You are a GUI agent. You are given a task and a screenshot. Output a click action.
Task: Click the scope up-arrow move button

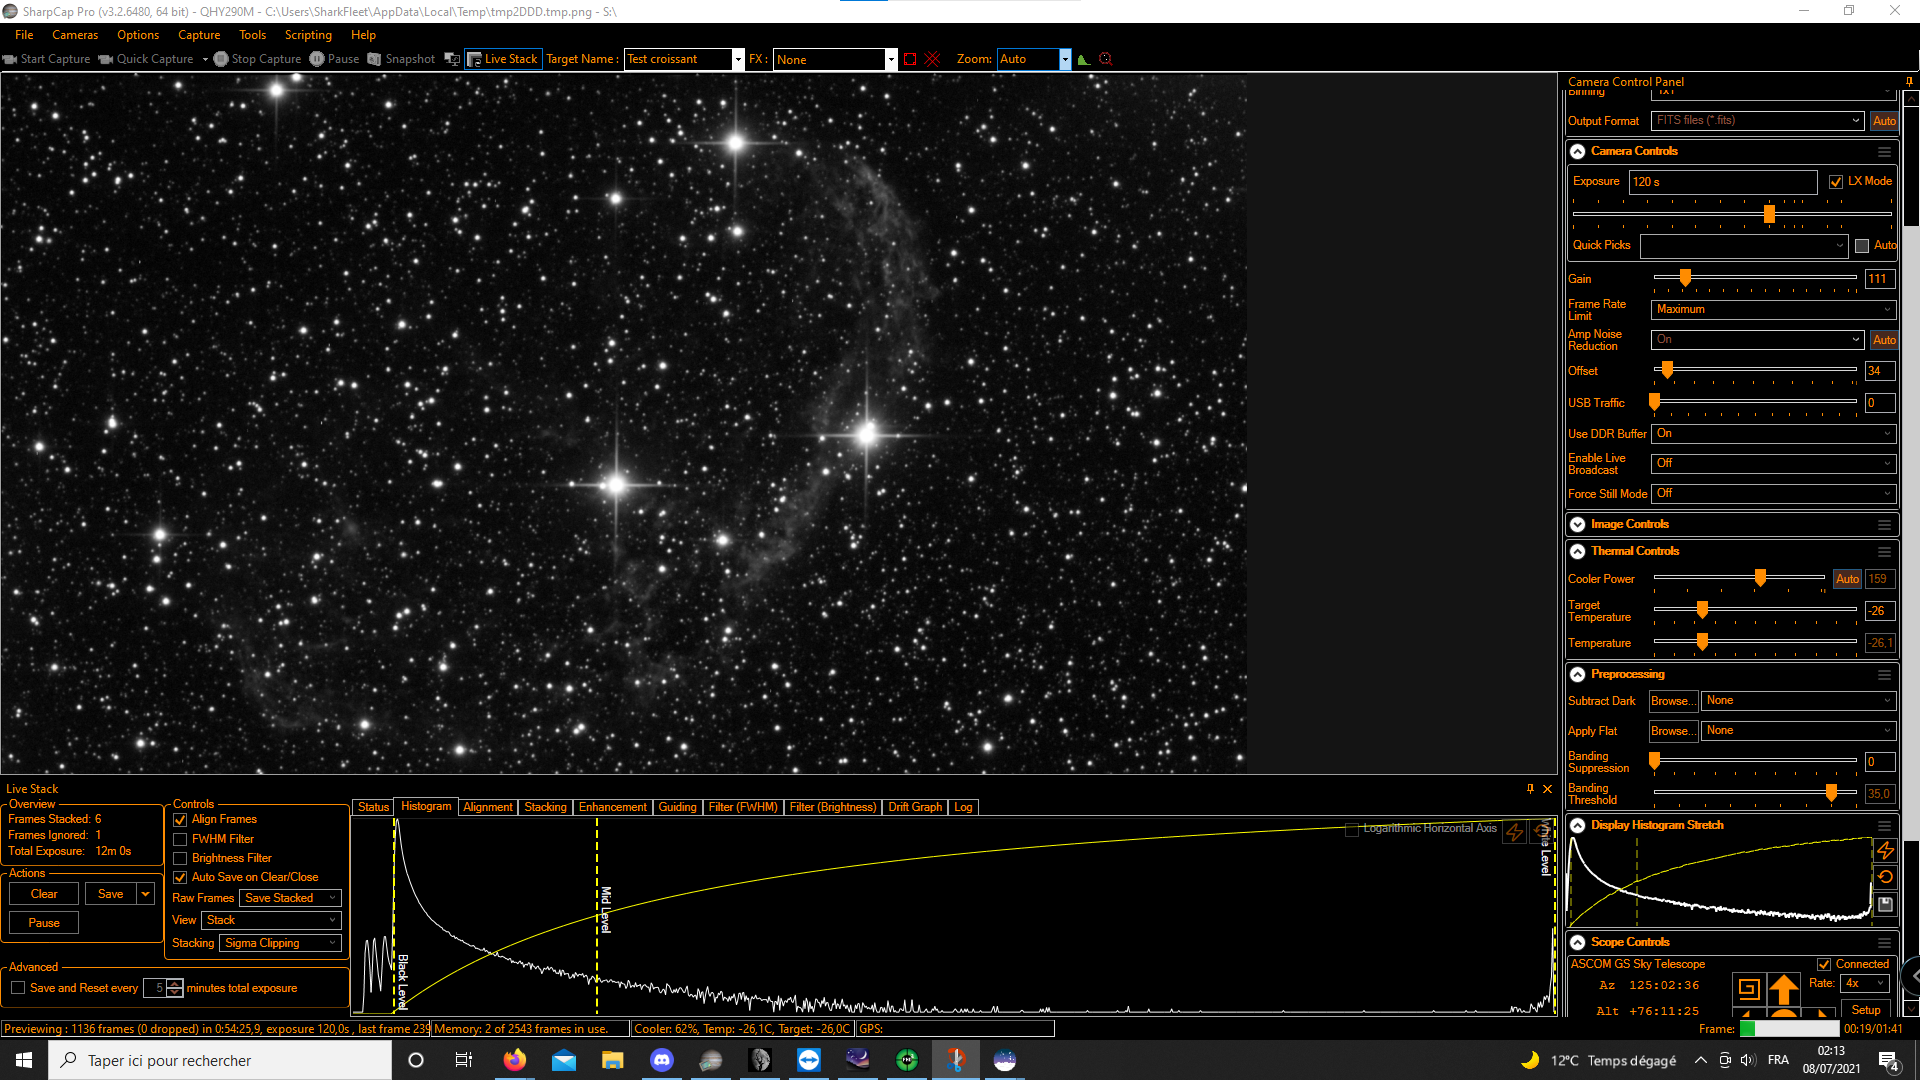pyautogui.click(x=1783, y=989)
